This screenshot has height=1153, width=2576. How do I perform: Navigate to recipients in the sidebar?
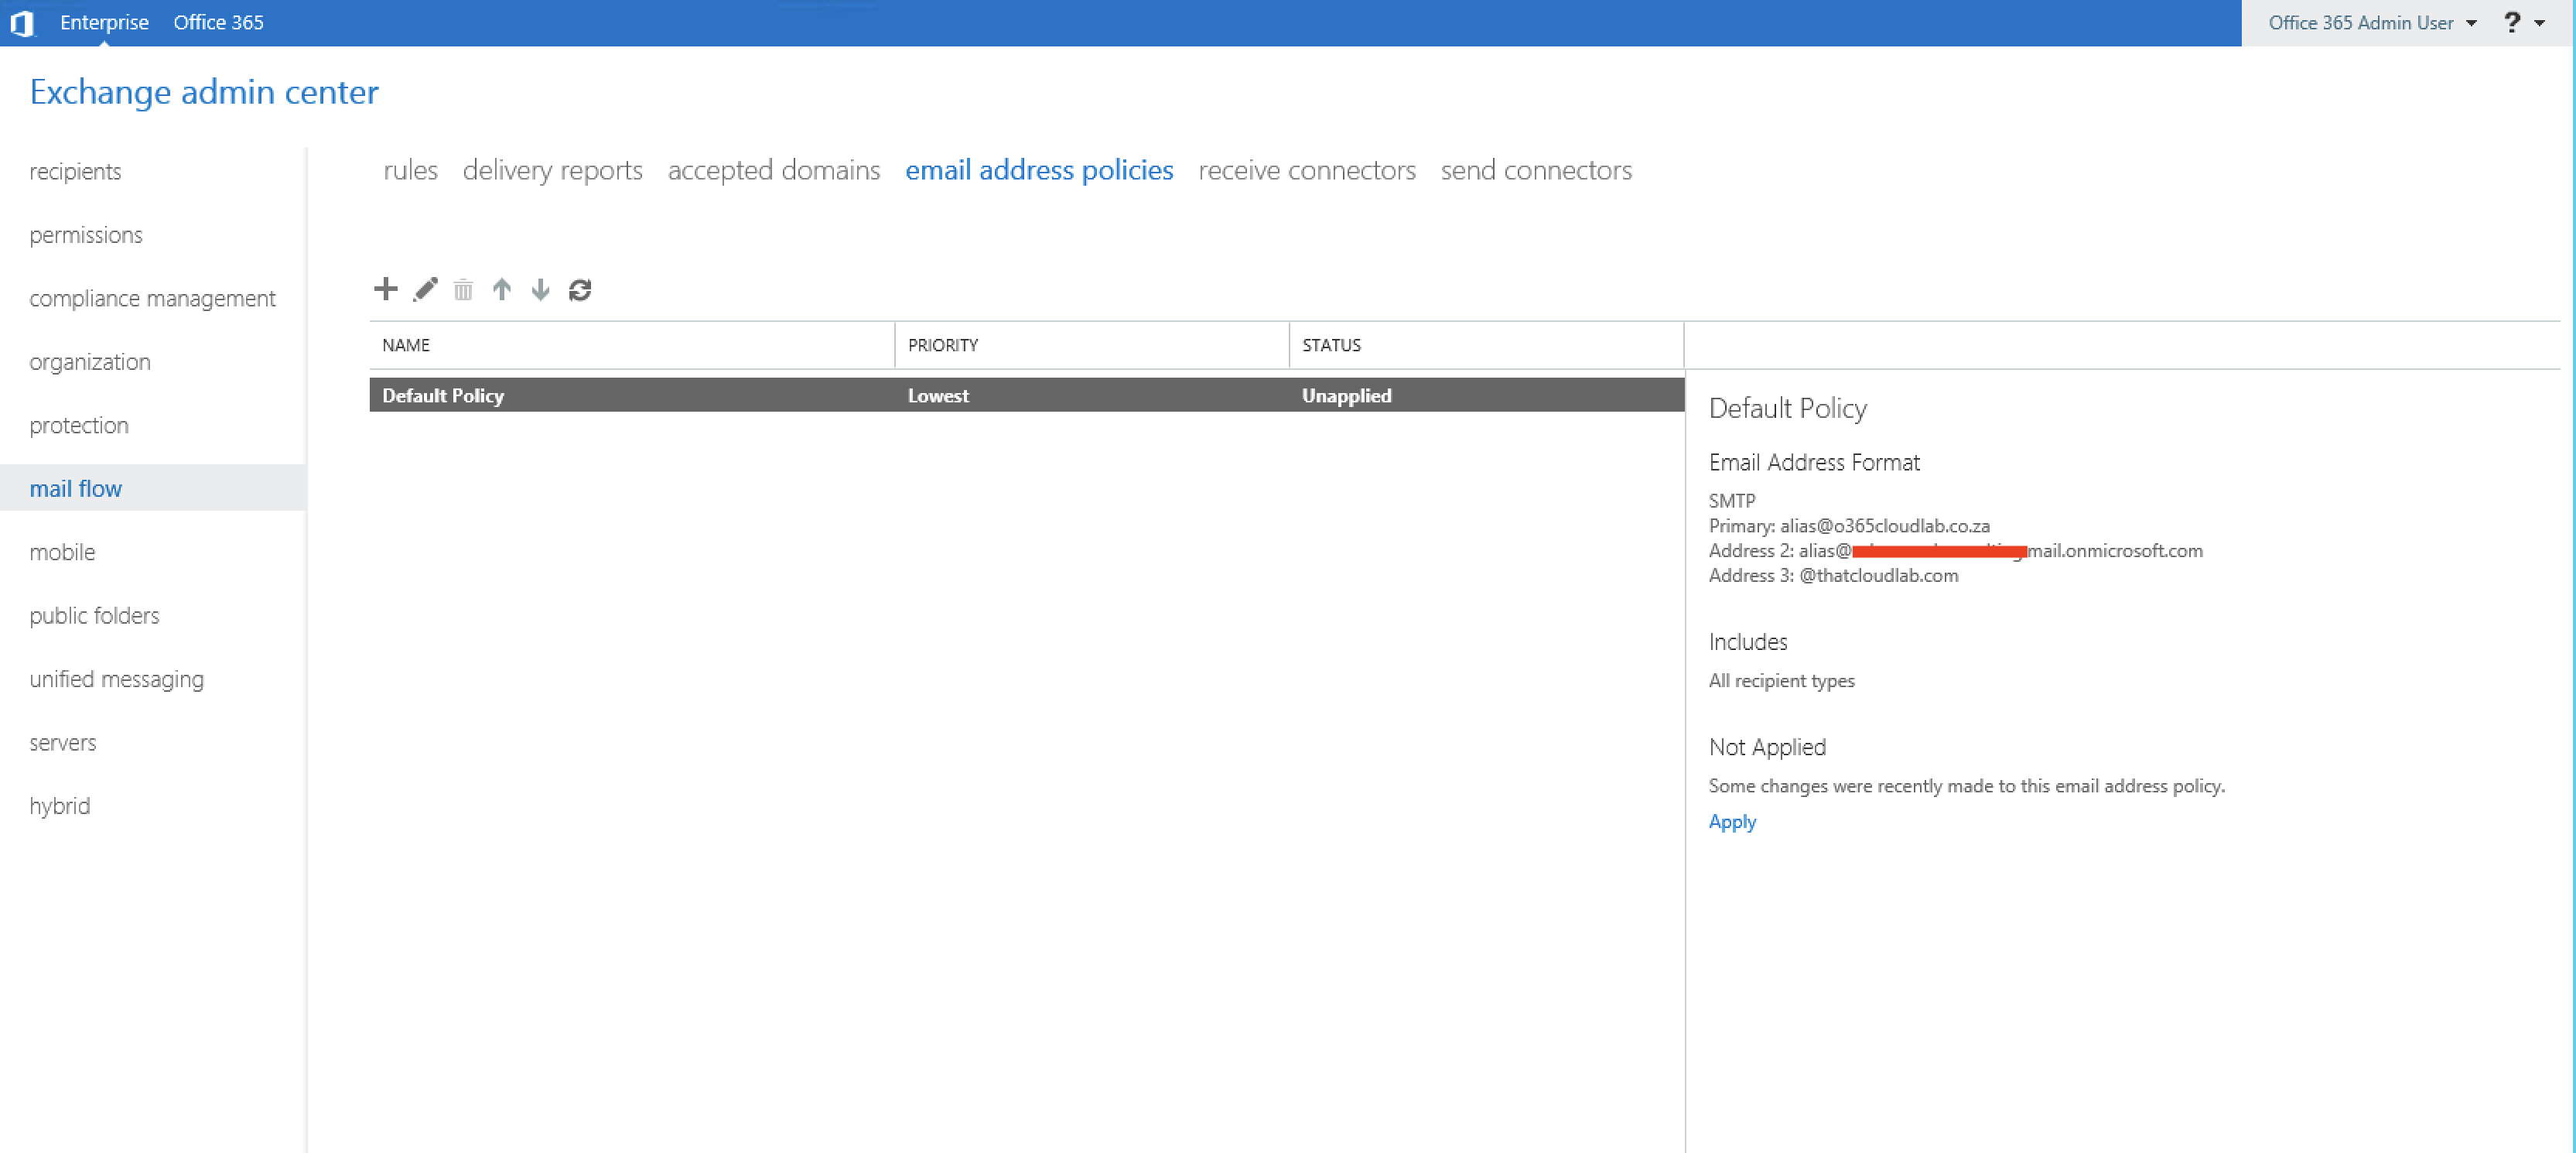75,171
